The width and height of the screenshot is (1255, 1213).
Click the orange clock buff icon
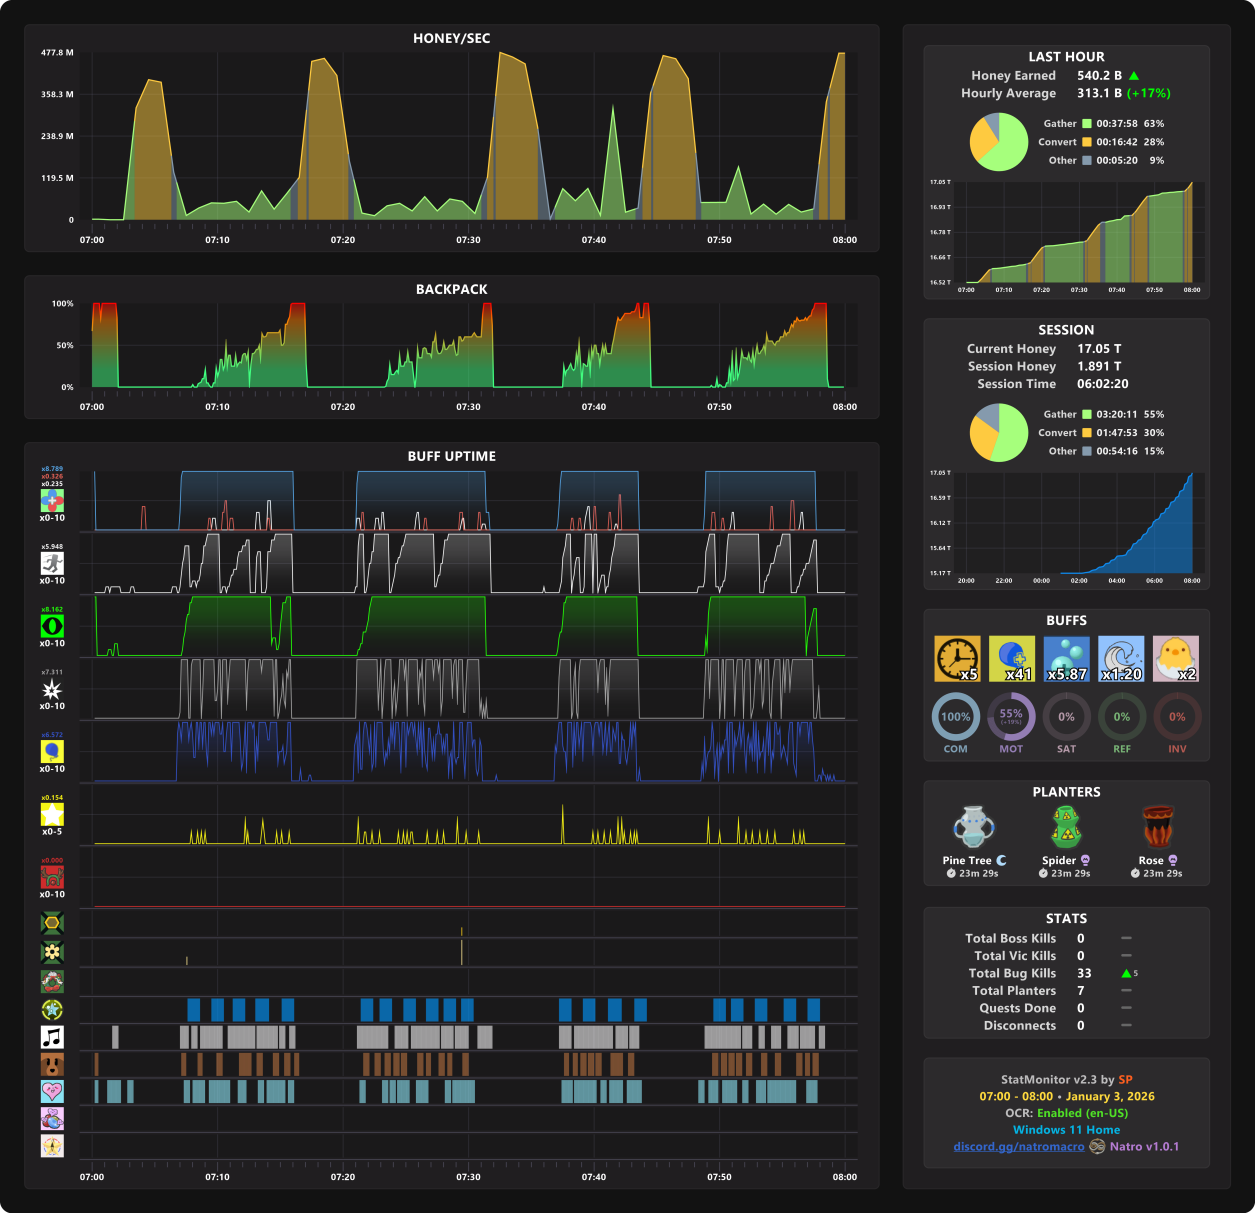tap(957, 659)
